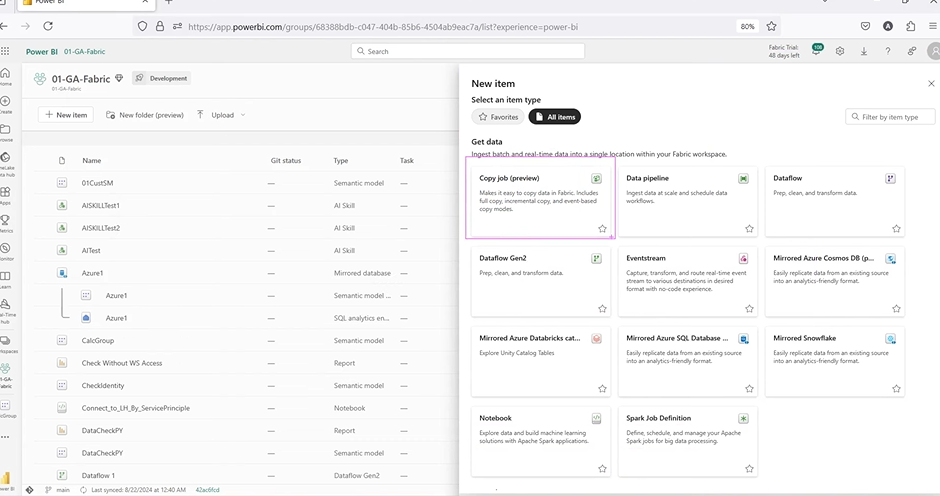Image resolution: width=940 pixels, height=496 pixels.
Task: Click the commit hash 42ac6fcd link
Action: (207, 489)
